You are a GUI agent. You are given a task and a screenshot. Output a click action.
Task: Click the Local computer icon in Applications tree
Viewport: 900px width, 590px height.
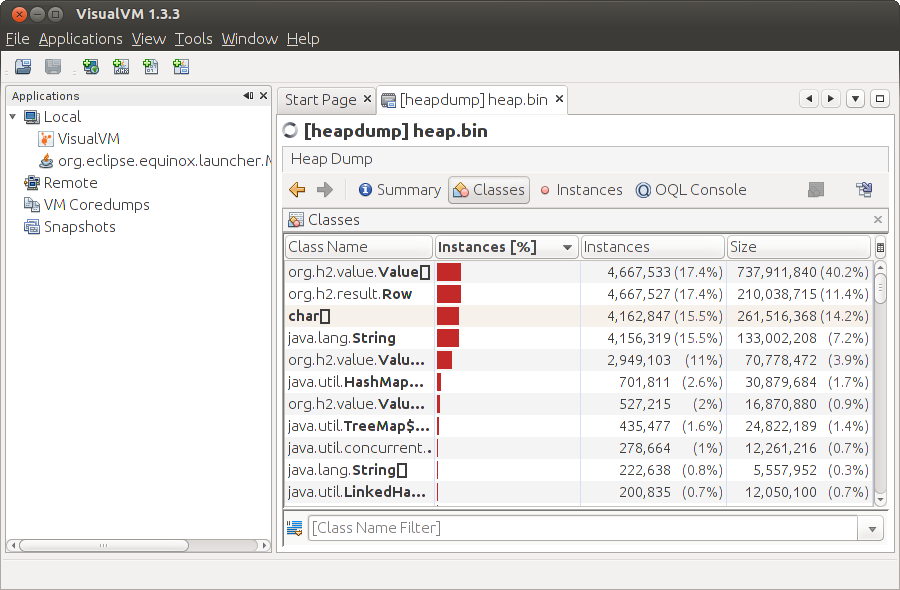(32, 117)
